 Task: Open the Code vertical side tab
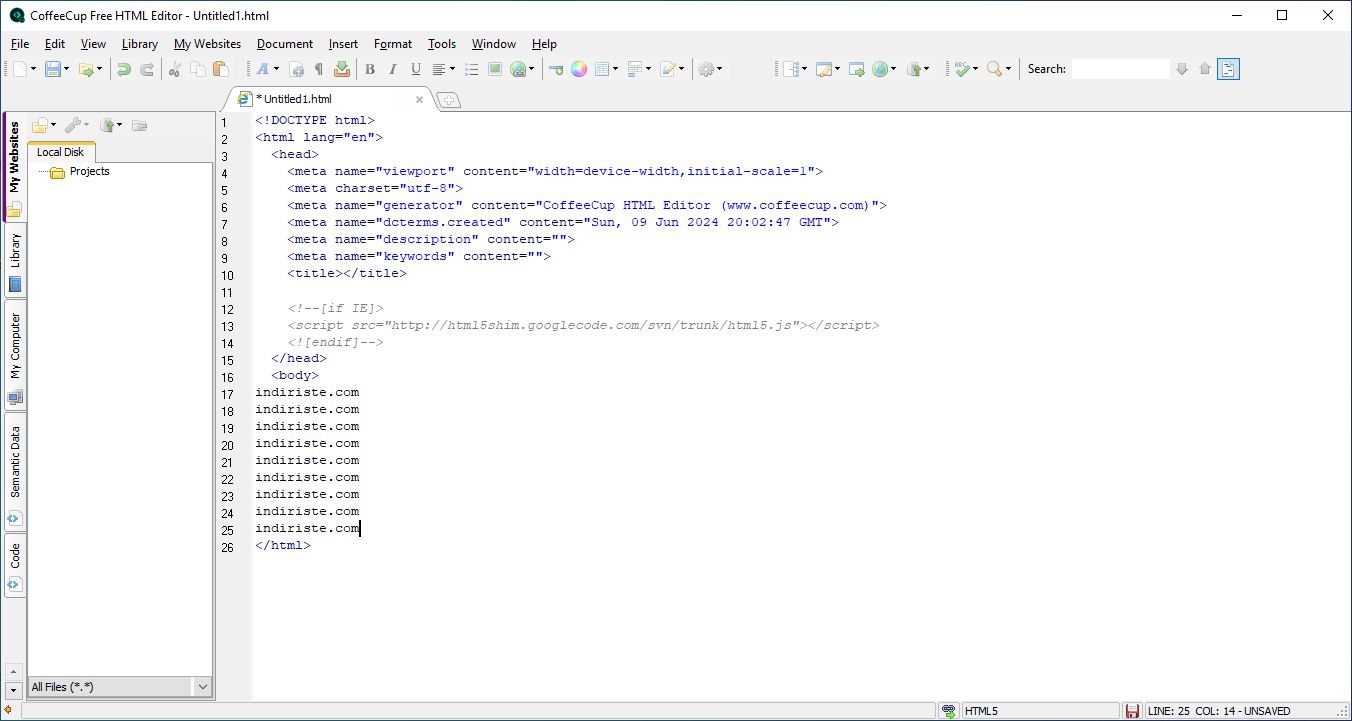pyautogui.click(x=15, y=565)
